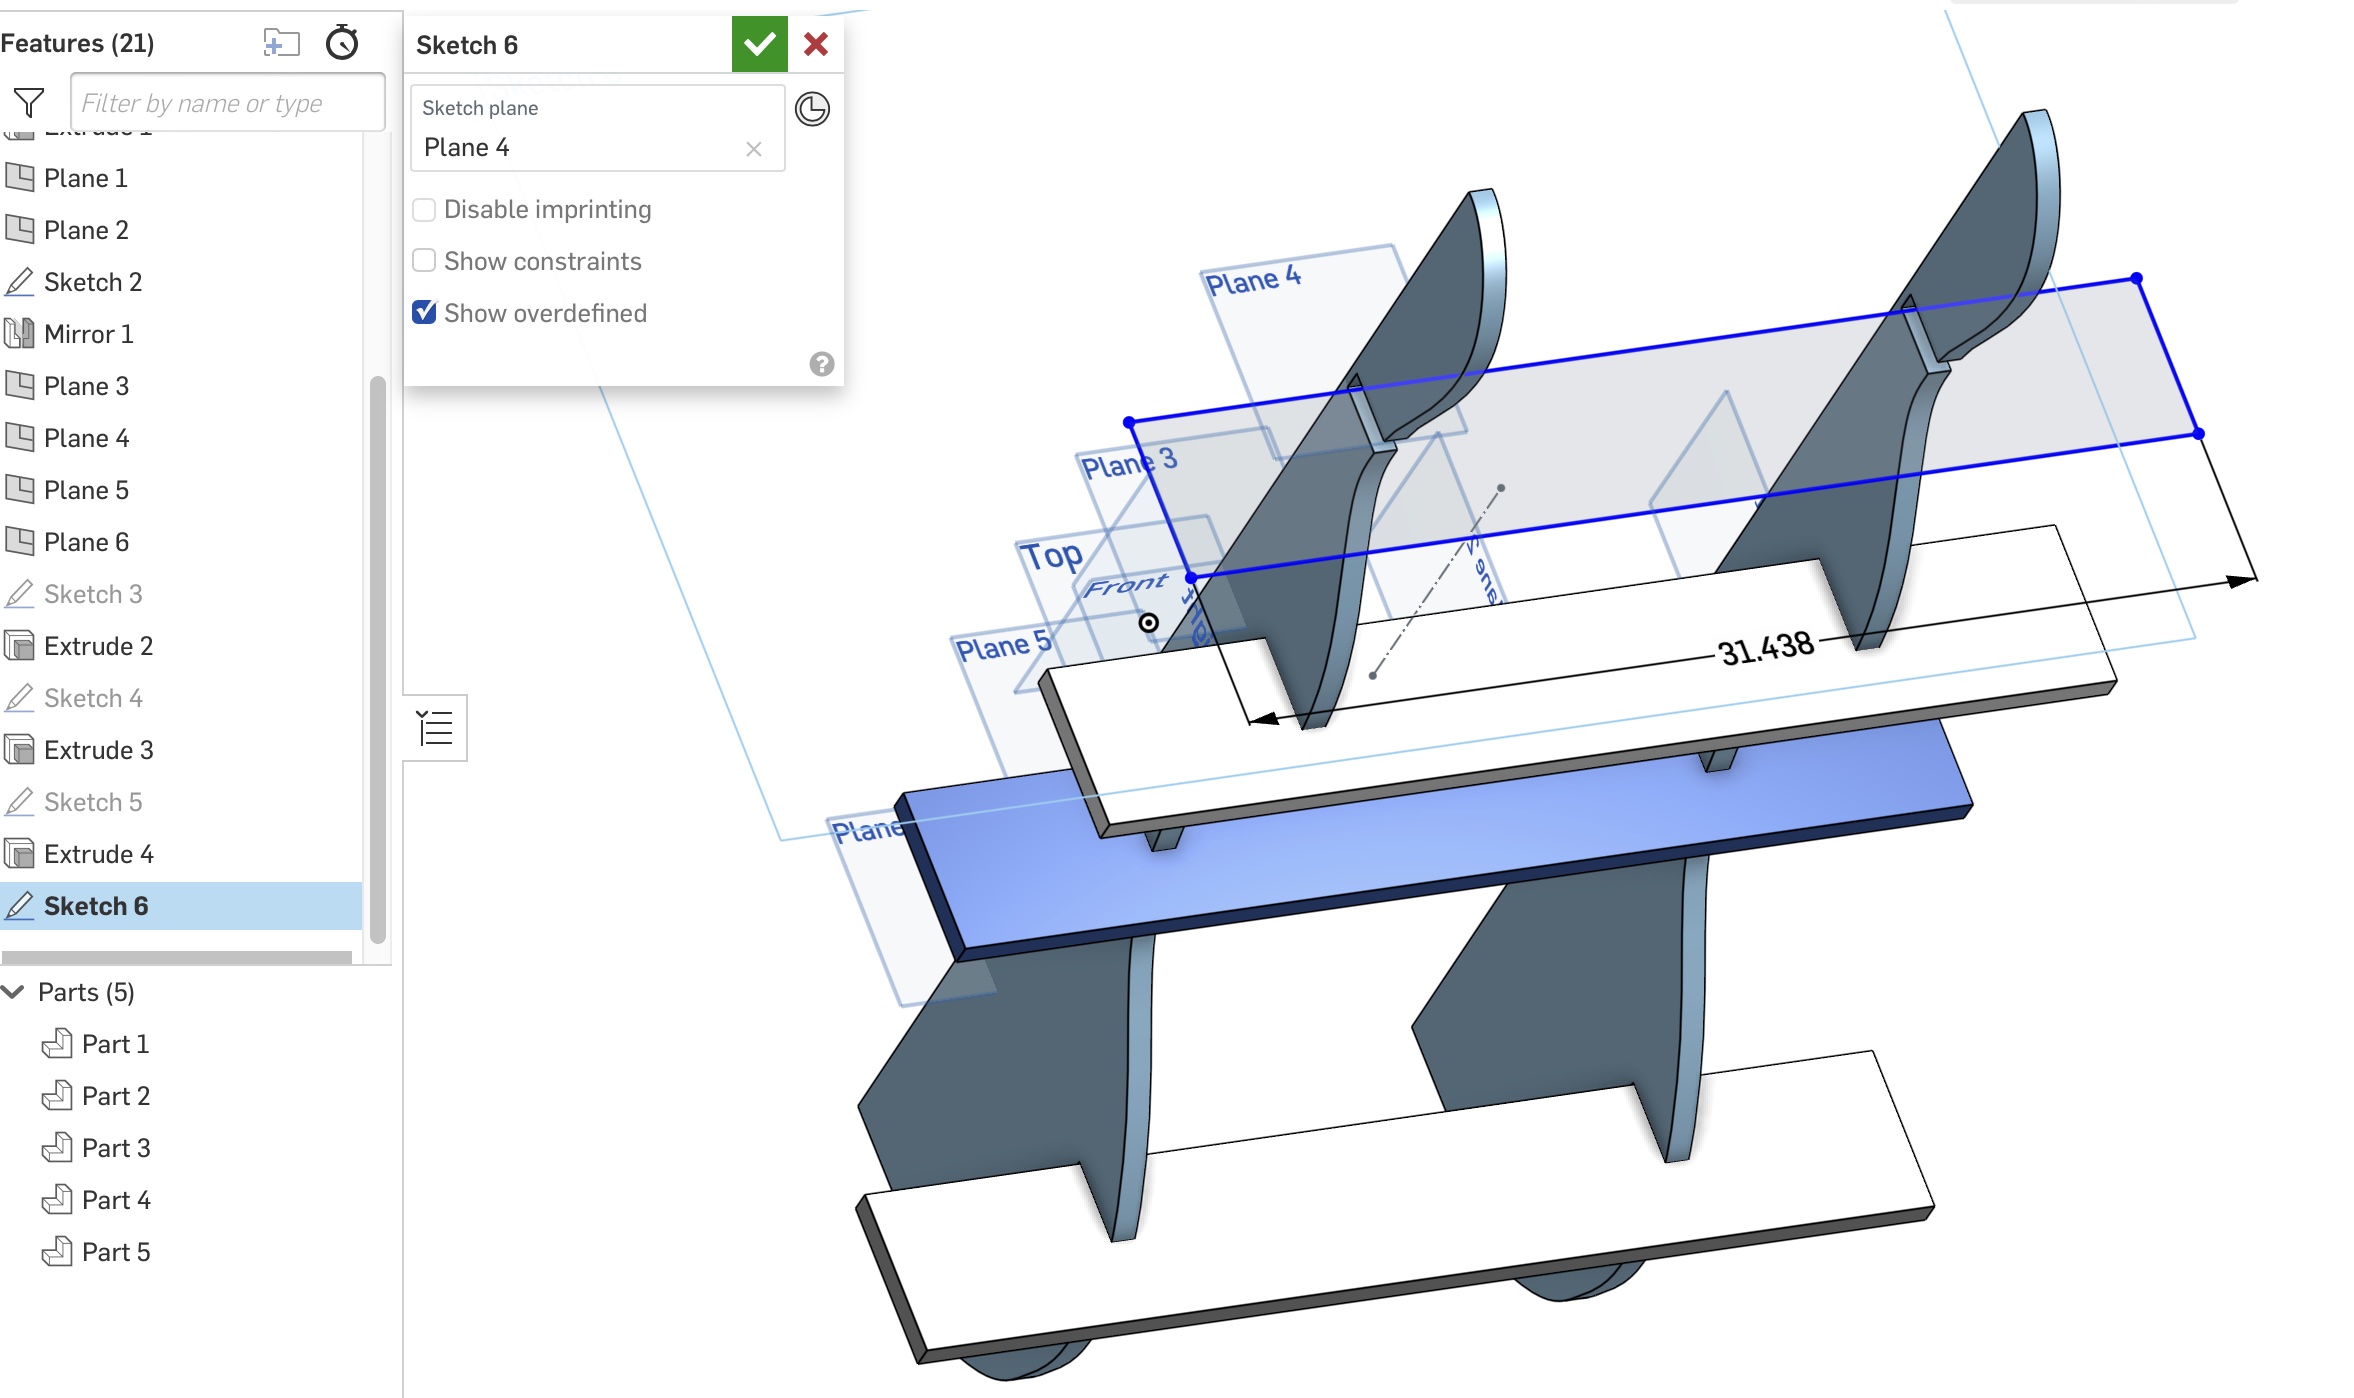Click the Plane 3 label in viewport
The image size is (2354, 1398).
click(x=1129, y=463)
